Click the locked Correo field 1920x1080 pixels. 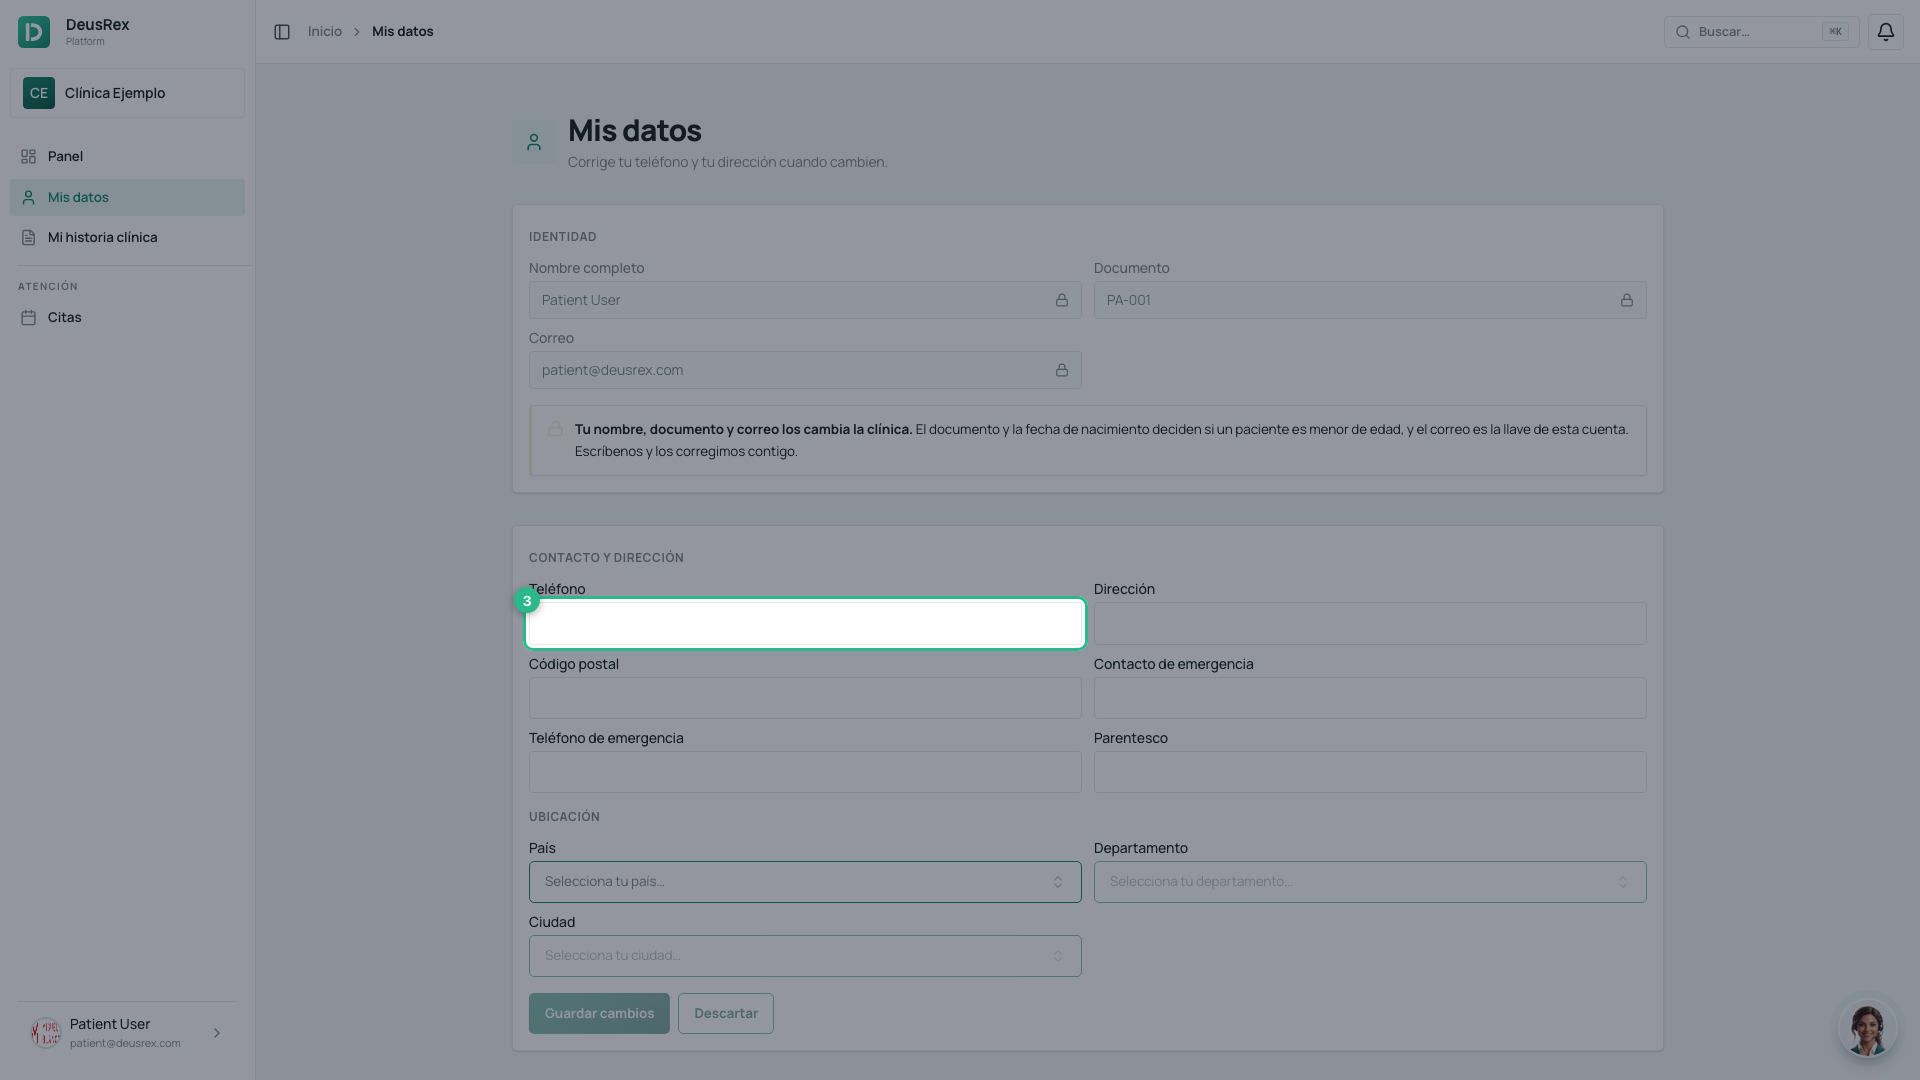pos(805,370)
